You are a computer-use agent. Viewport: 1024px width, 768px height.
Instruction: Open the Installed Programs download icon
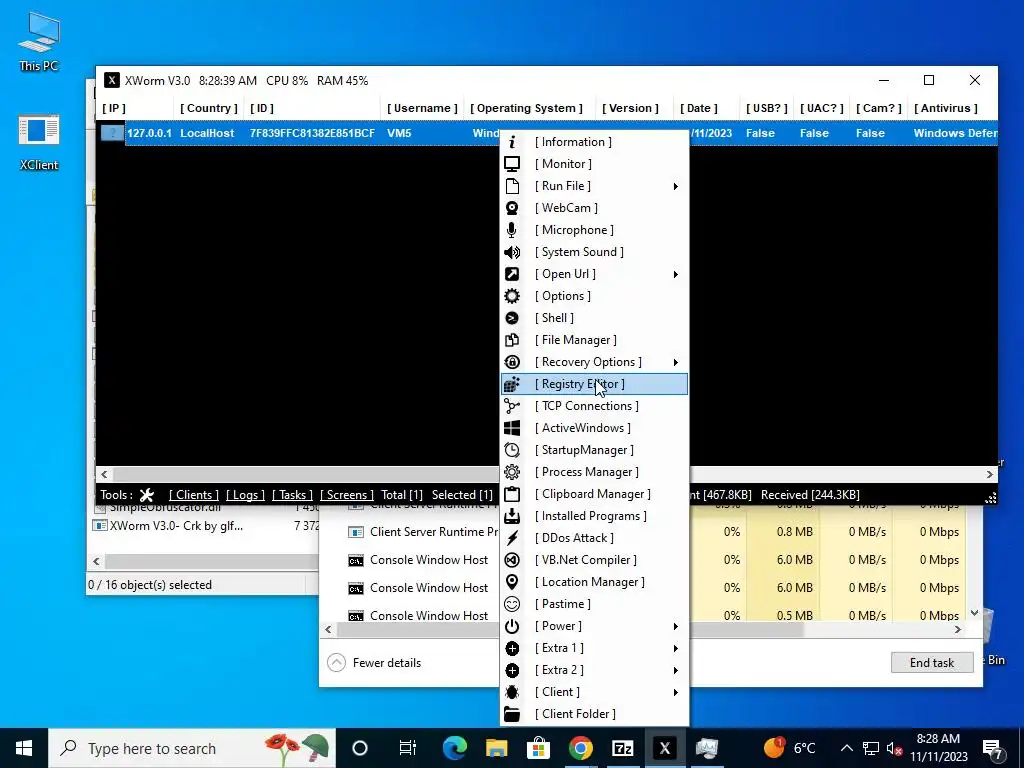tap(512, 516)
